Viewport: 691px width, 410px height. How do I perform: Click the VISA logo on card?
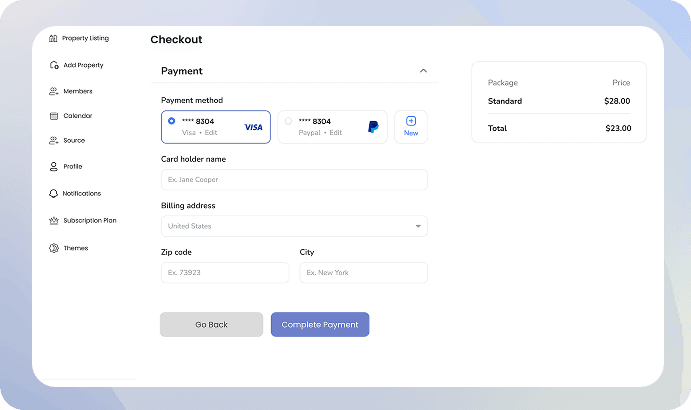click(253, 127)
